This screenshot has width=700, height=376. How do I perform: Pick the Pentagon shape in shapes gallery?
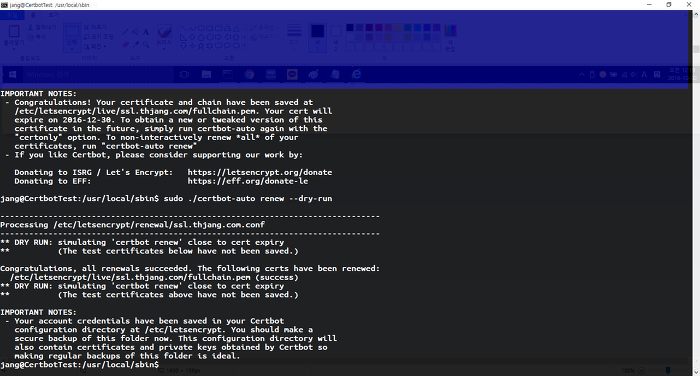[x=201, y=37]
